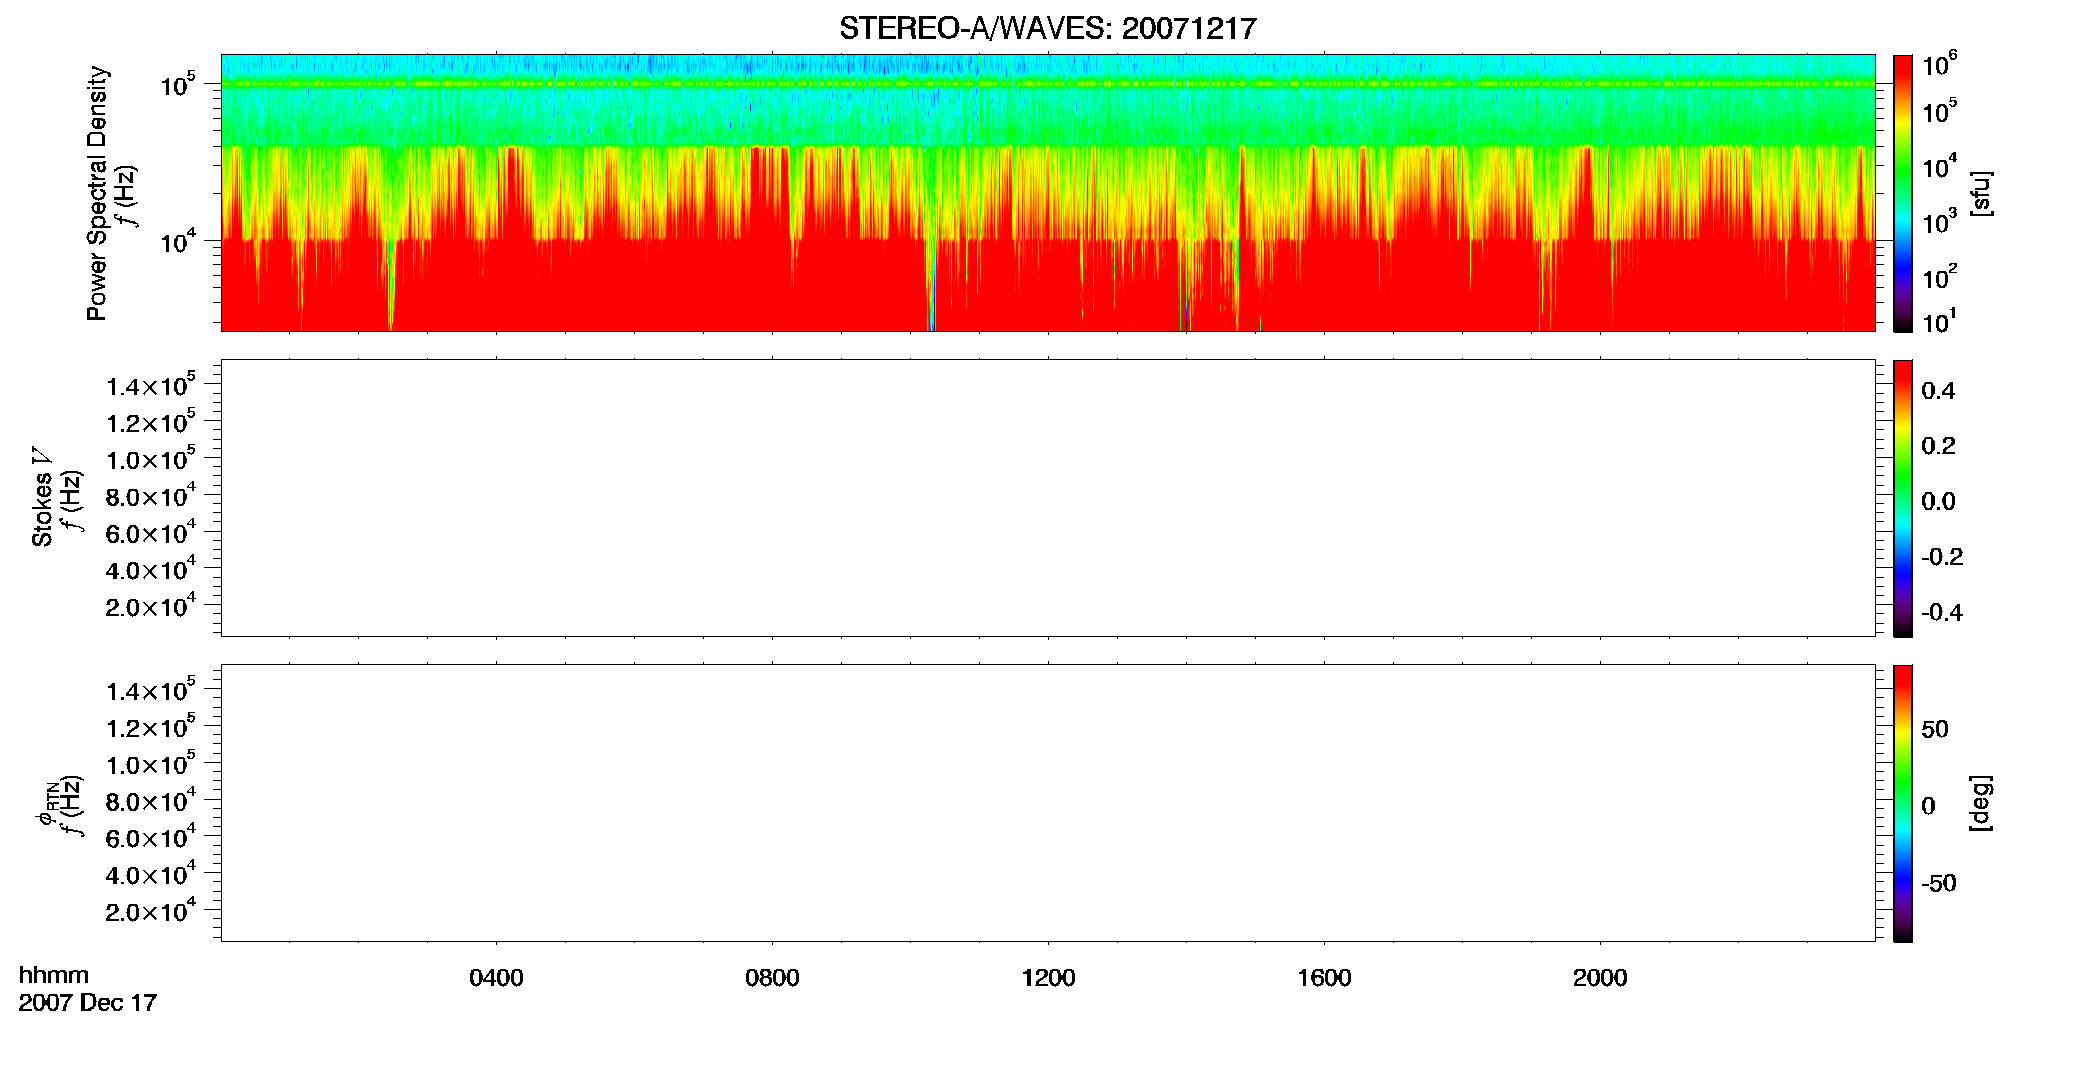Image resolution: width=2096 pixels, height=1080 pixels.
Task: Click the 6.0×10^4 tick of the φ RTN panel
Action: pyautogui.click(x=150, y=838)
